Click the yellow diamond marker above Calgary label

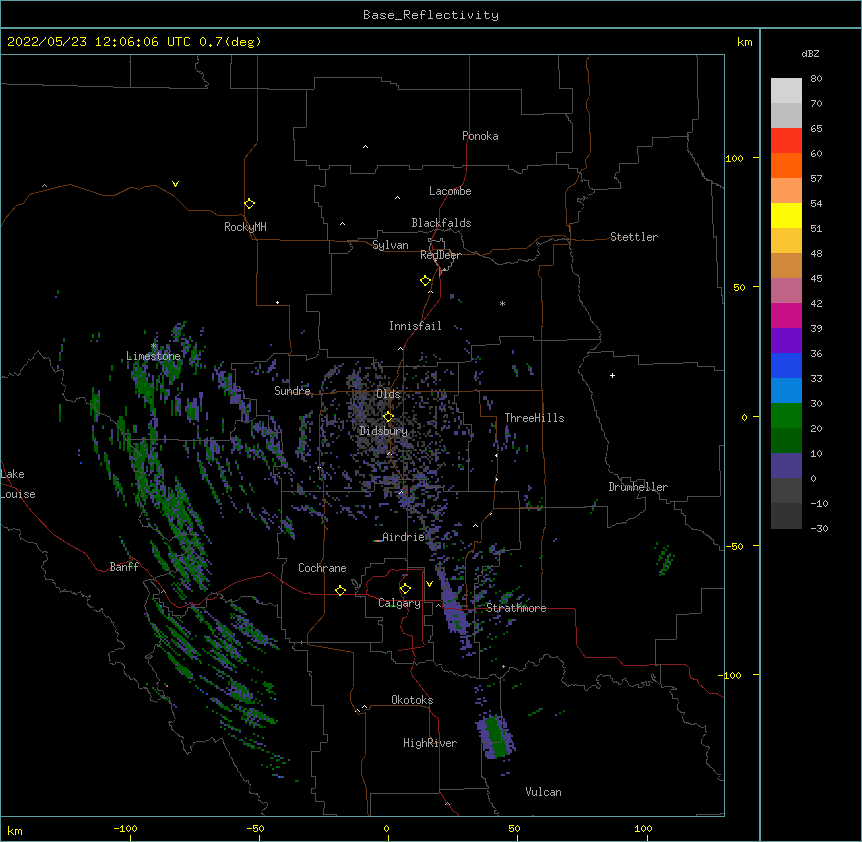405,589
